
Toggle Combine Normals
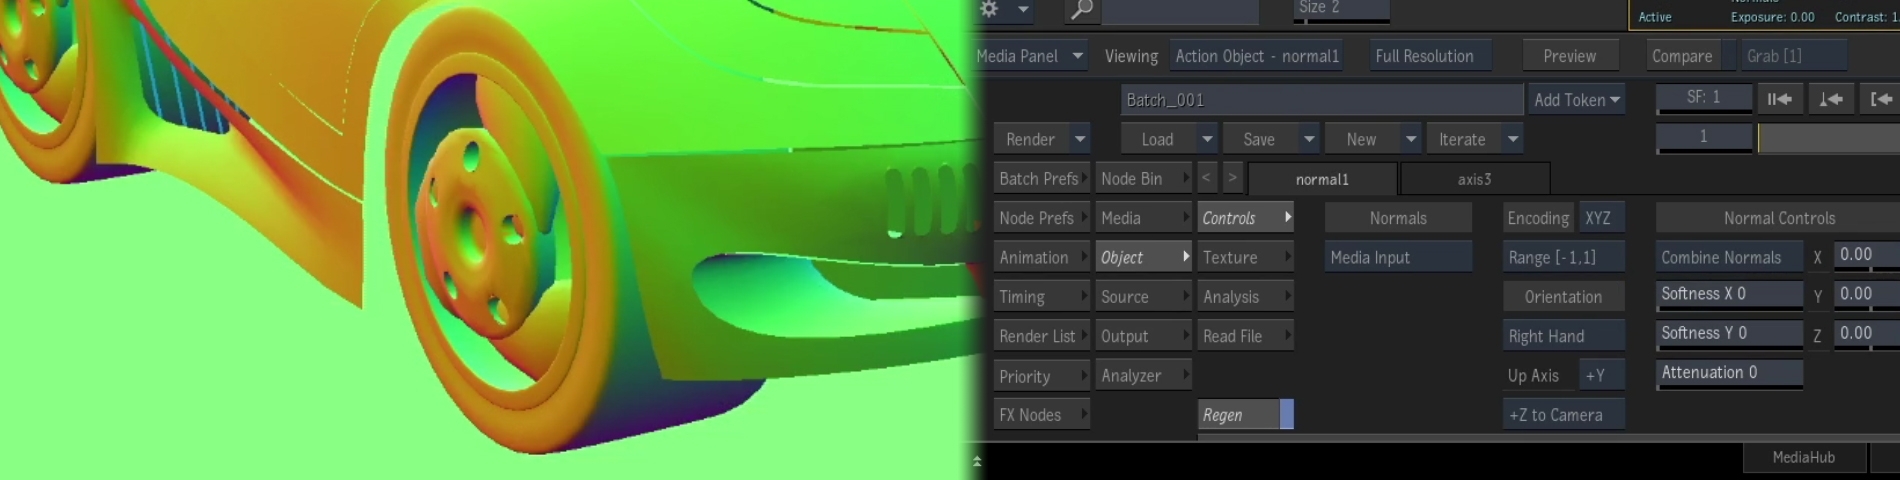1729,257
